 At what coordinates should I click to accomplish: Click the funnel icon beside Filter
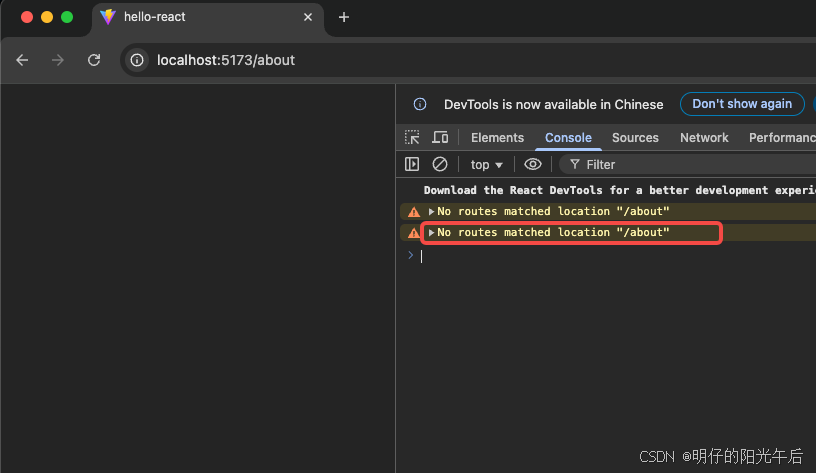[575, 164]
